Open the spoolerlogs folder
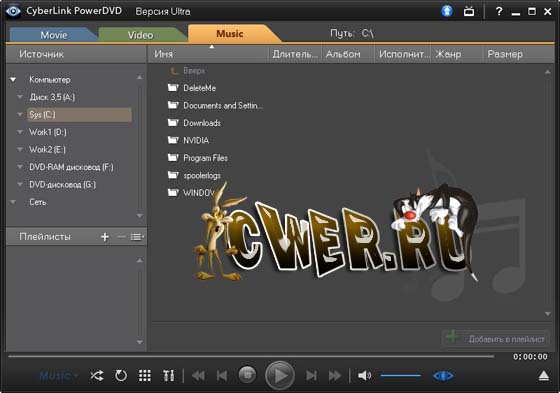Viewport: 560px width, 393px height. [x=202, y=175]
